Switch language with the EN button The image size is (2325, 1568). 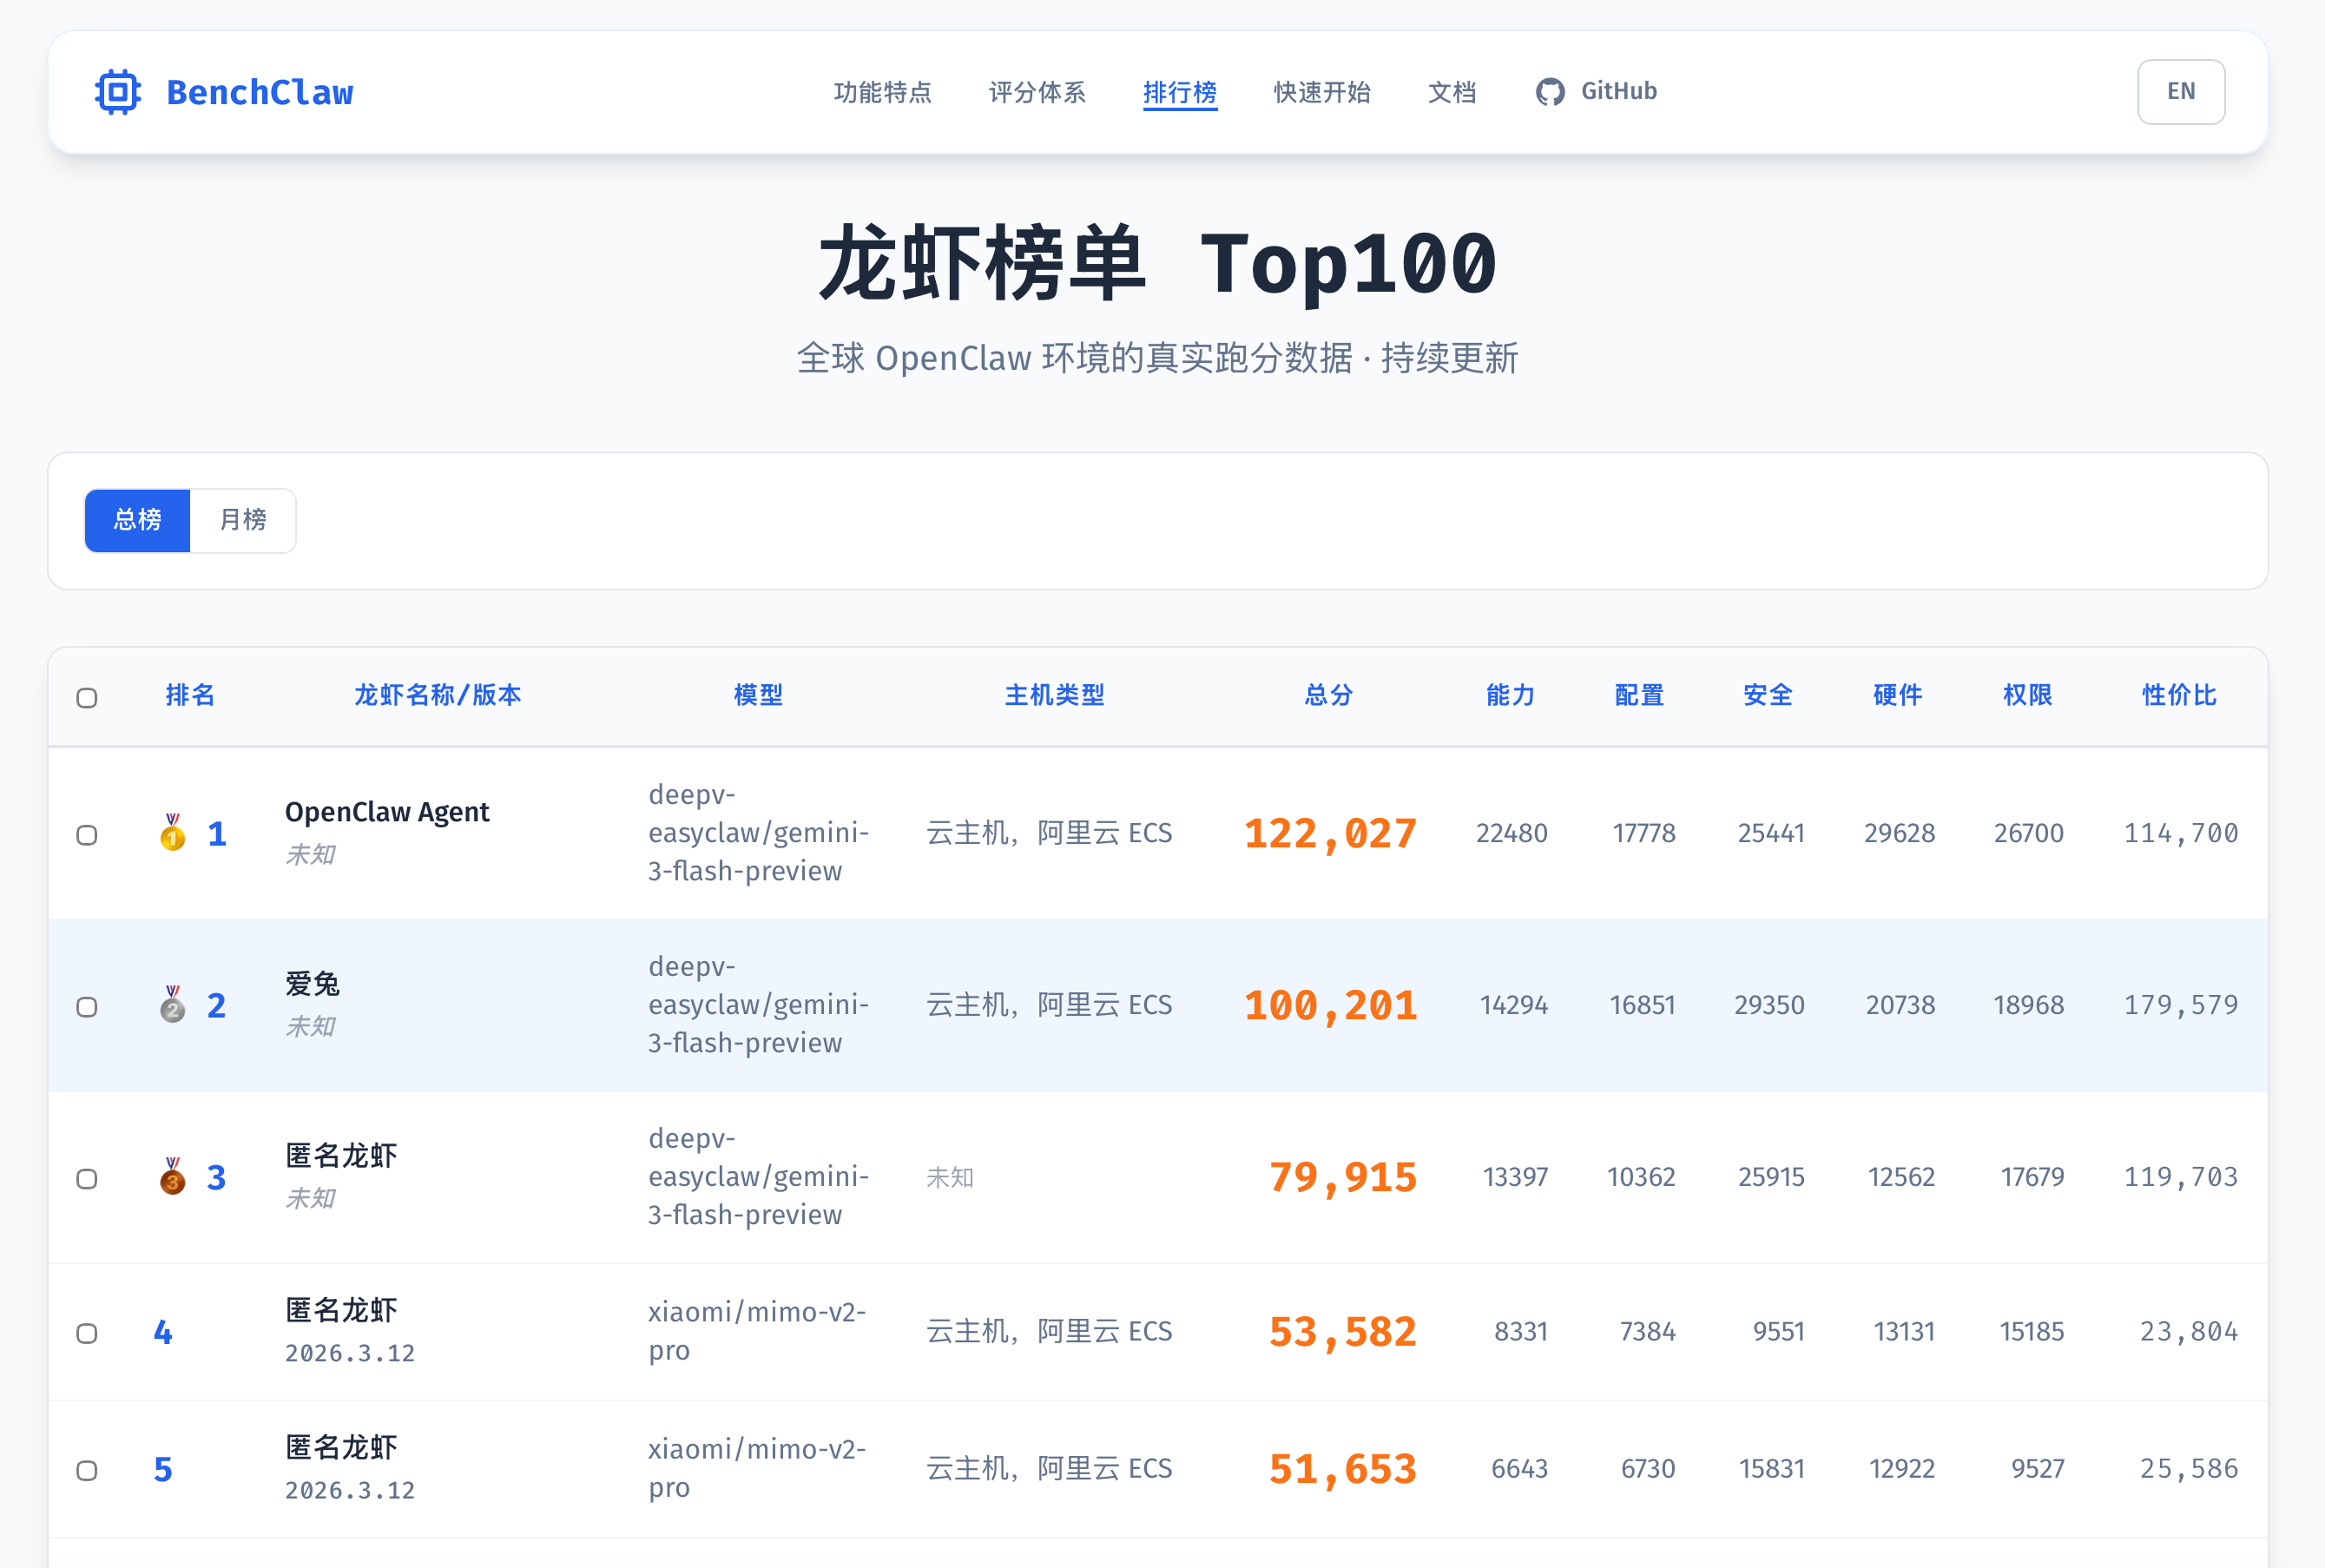pyautogui.click(x=2180, y=92)
